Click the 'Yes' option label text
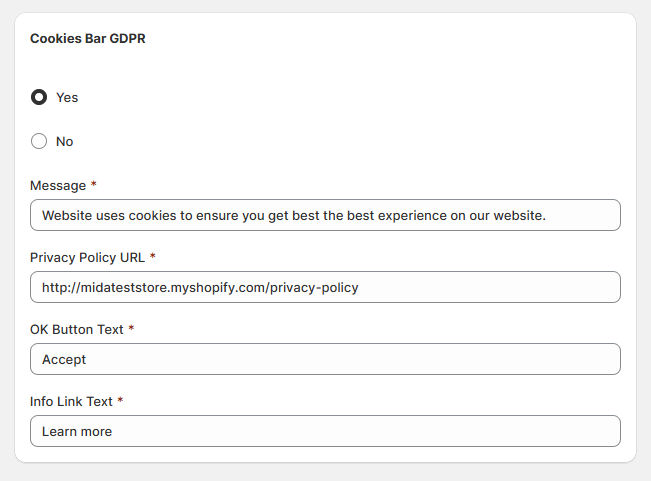 point(67,97)
